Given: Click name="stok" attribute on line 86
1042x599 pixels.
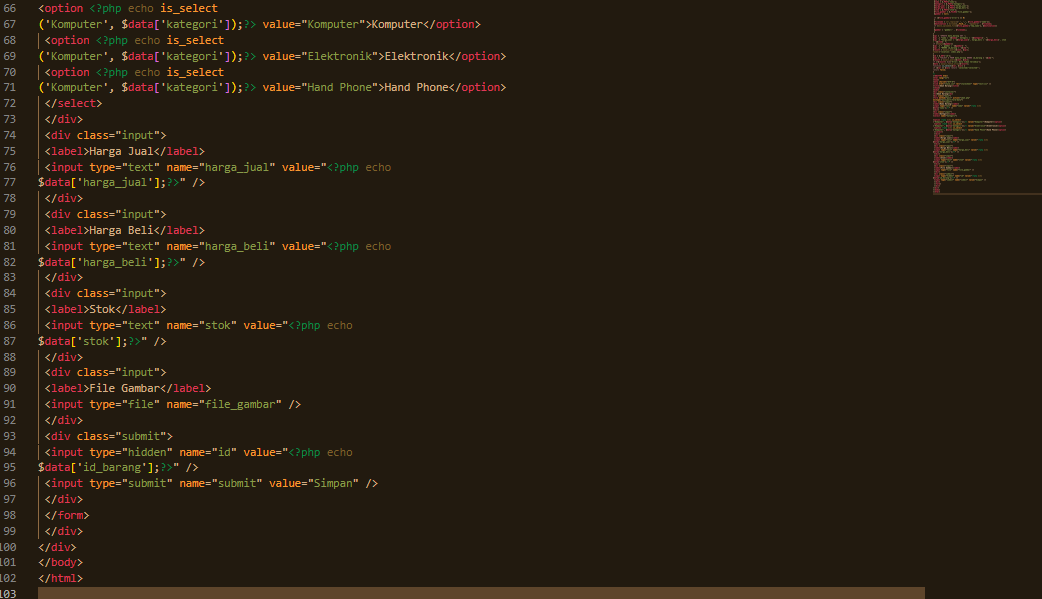Looking at the screenshot, I should click(201, 326).
